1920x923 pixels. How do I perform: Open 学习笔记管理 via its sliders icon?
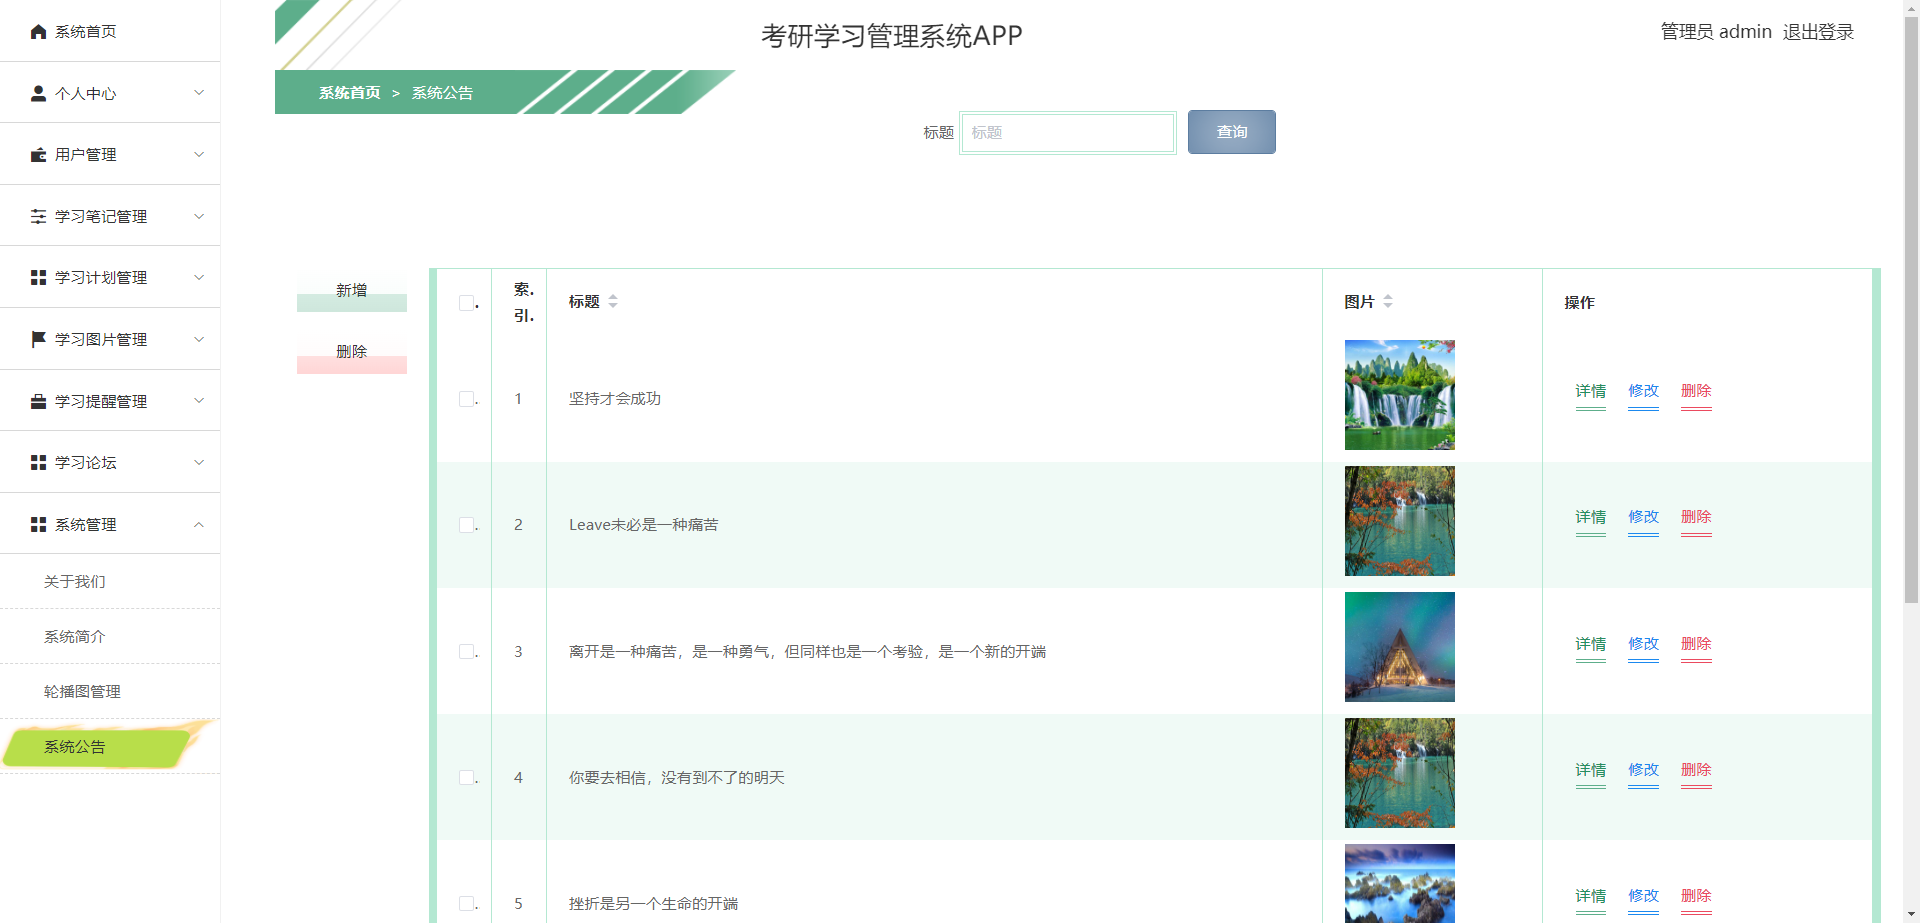point(38,215)
